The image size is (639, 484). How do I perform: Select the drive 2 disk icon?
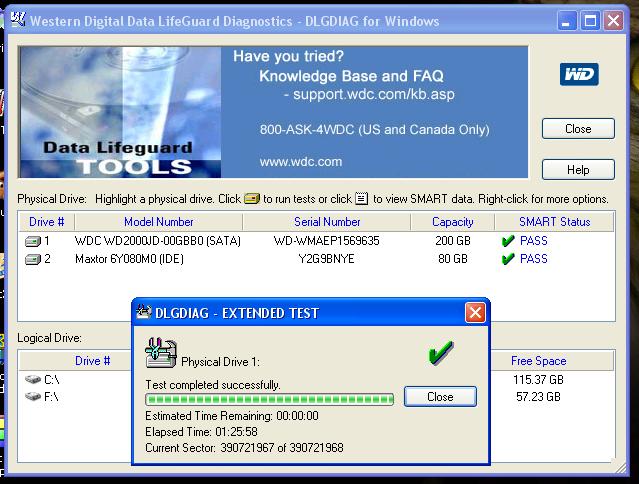click(33, 259)
